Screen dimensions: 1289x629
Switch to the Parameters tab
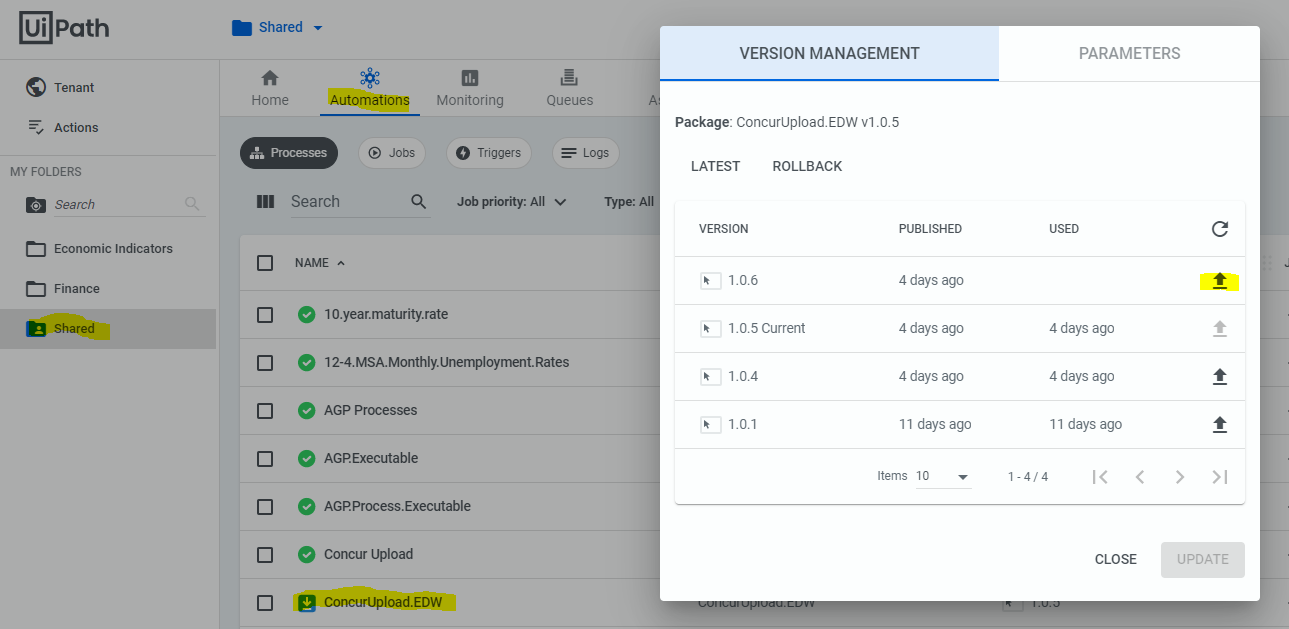[x=1129, y=54]
